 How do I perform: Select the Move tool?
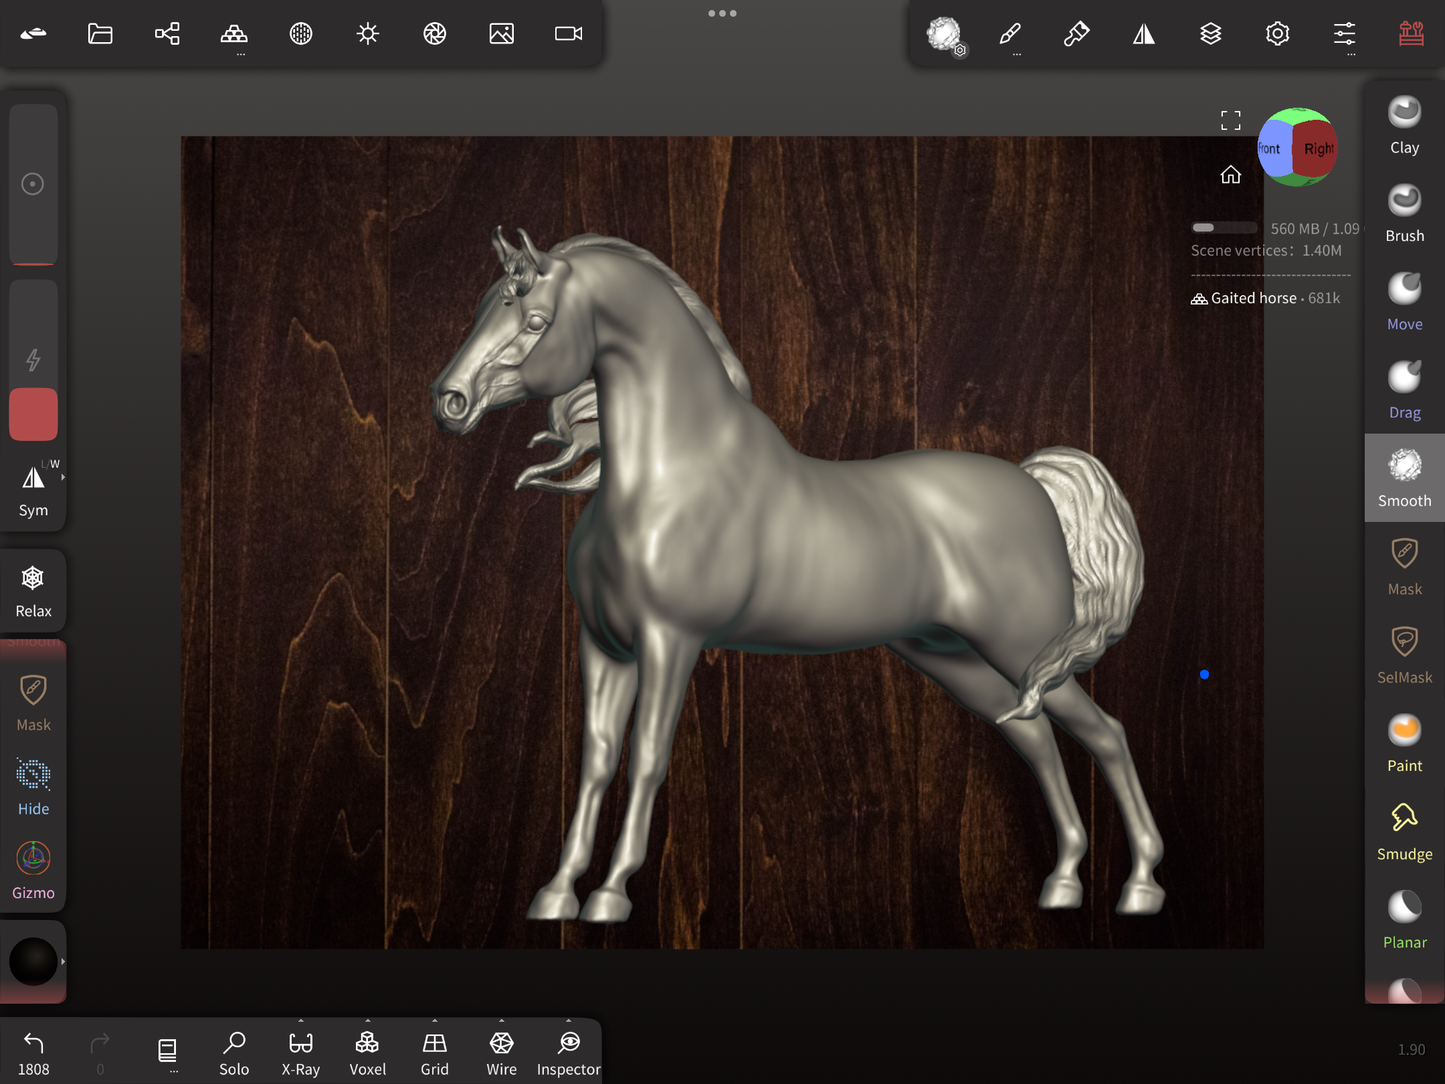(x=1404, y=301)
